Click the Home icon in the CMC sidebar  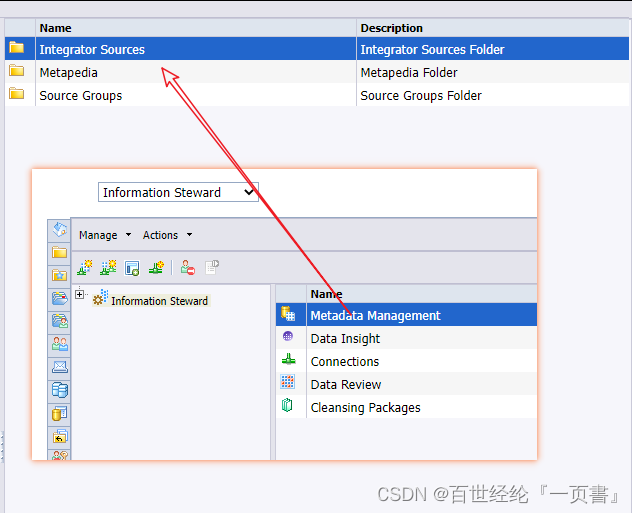[x=60, y=230]
